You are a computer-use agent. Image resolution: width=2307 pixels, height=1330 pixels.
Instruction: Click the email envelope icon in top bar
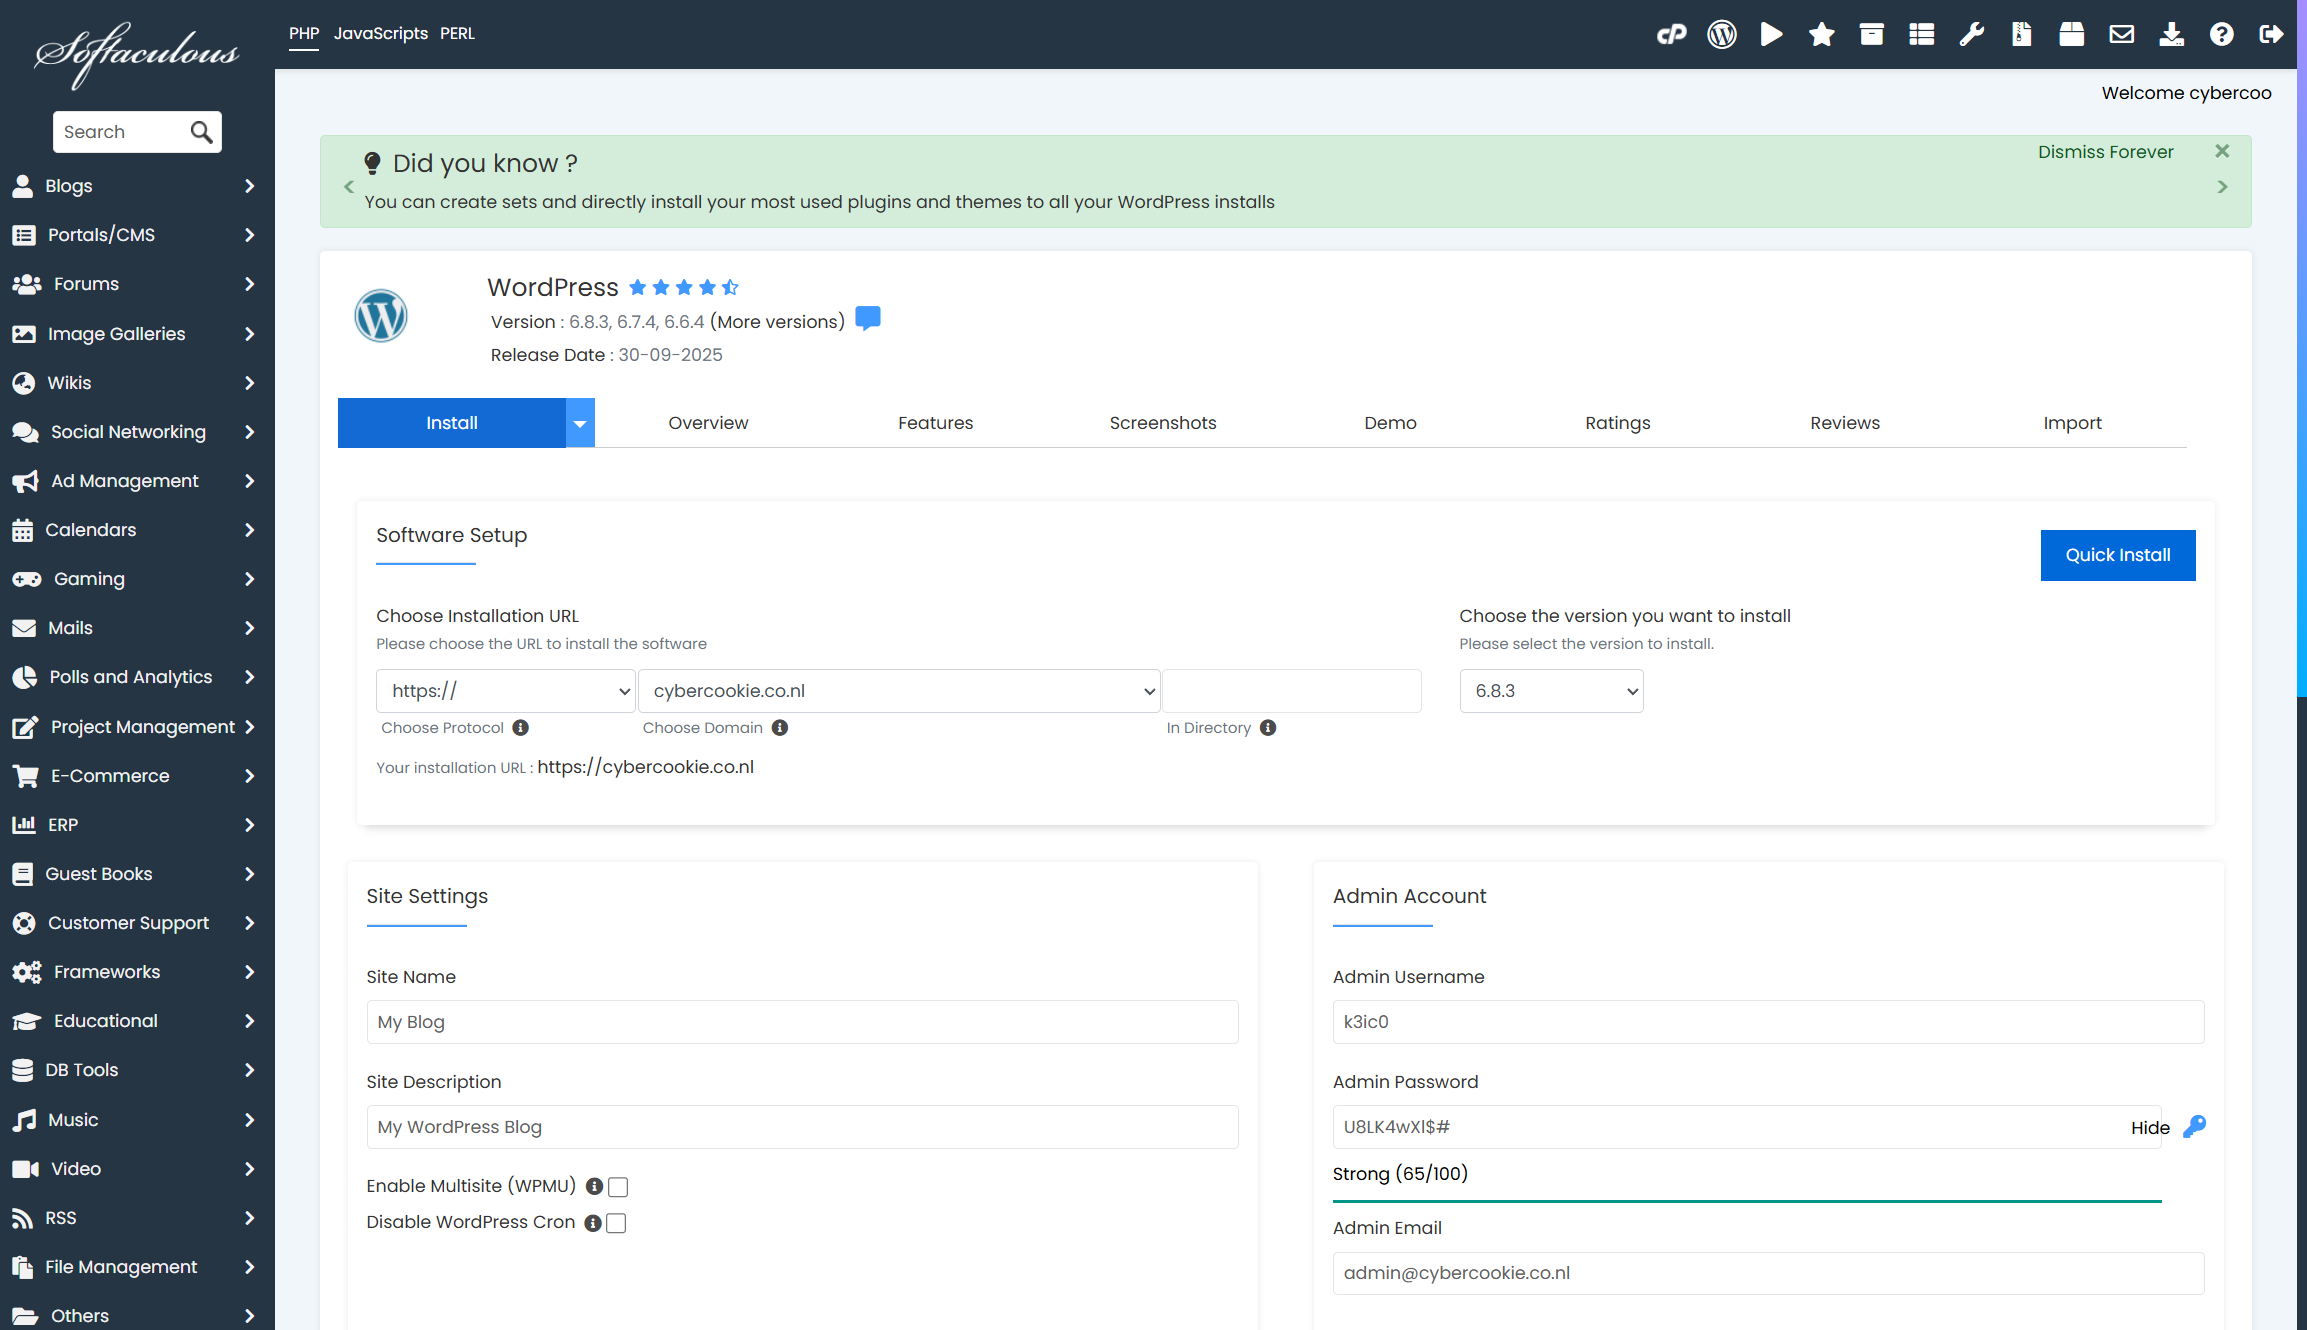pos(2121,35)
